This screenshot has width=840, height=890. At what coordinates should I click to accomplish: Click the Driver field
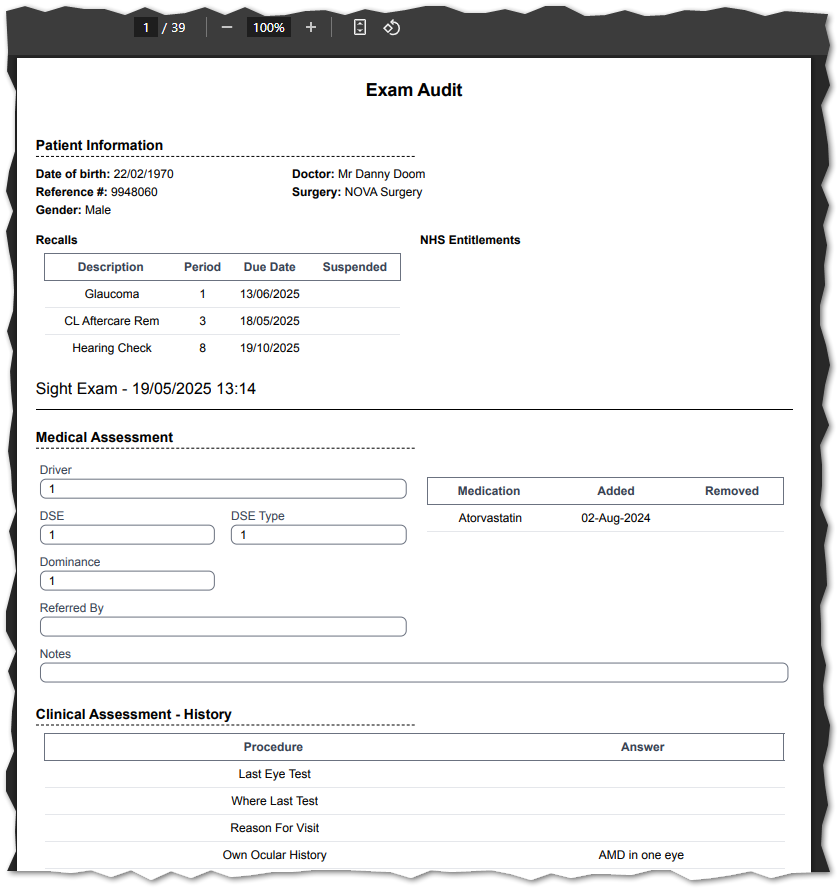point(223,489)
